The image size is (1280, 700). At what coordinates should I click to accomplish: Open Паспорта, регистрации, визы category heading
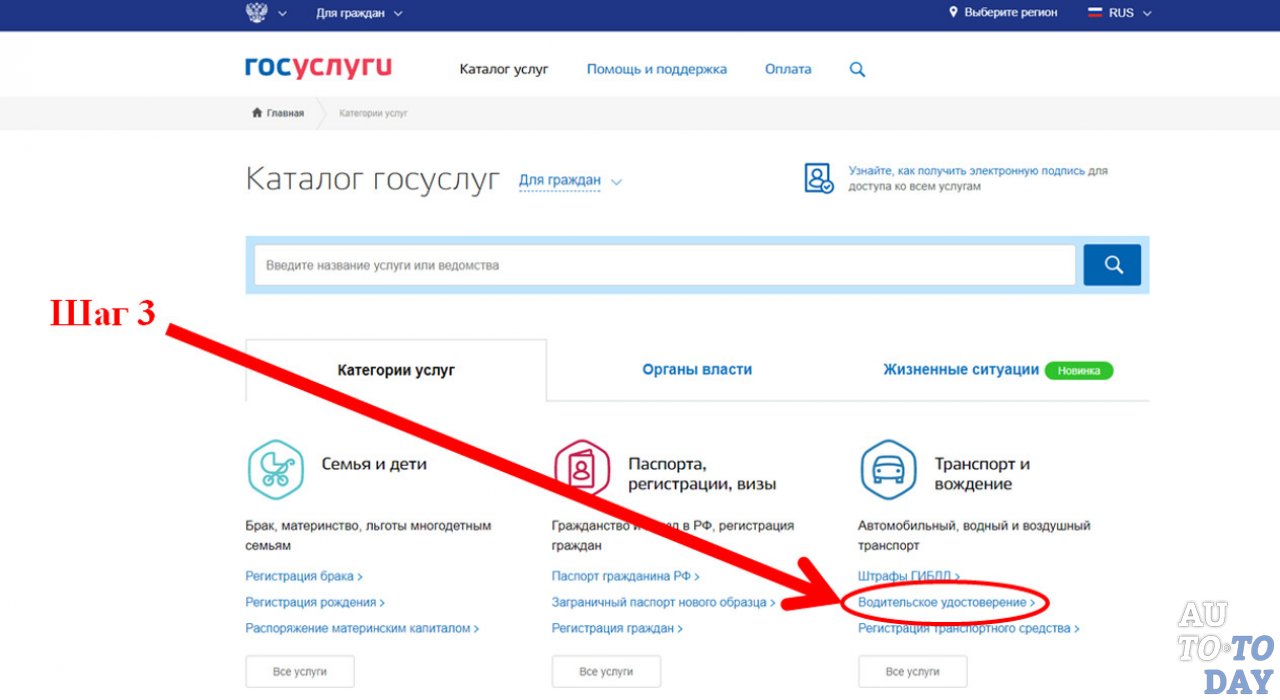[702, 474]
